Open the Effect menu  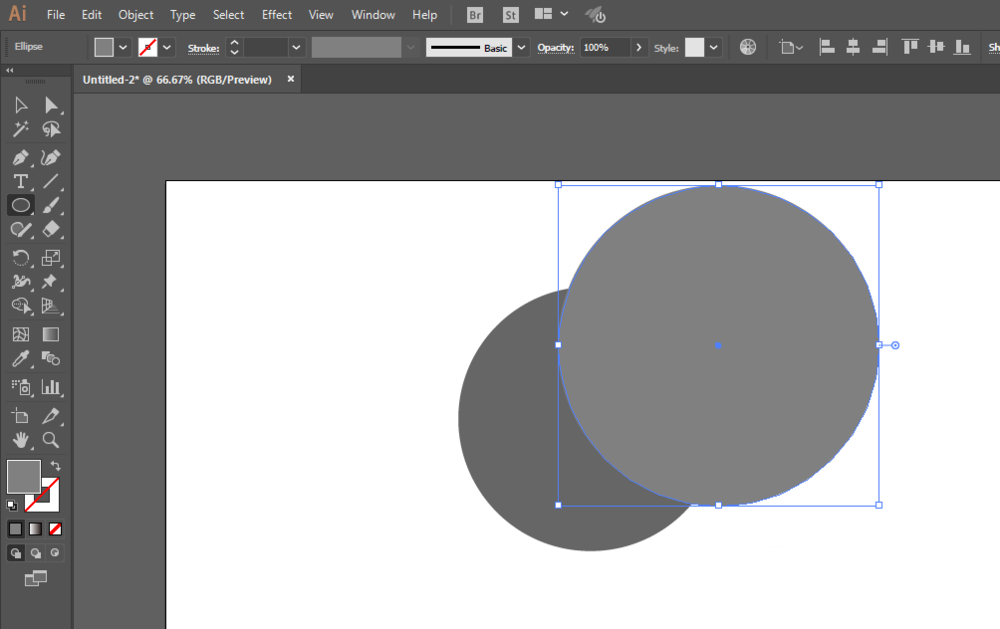277,15
